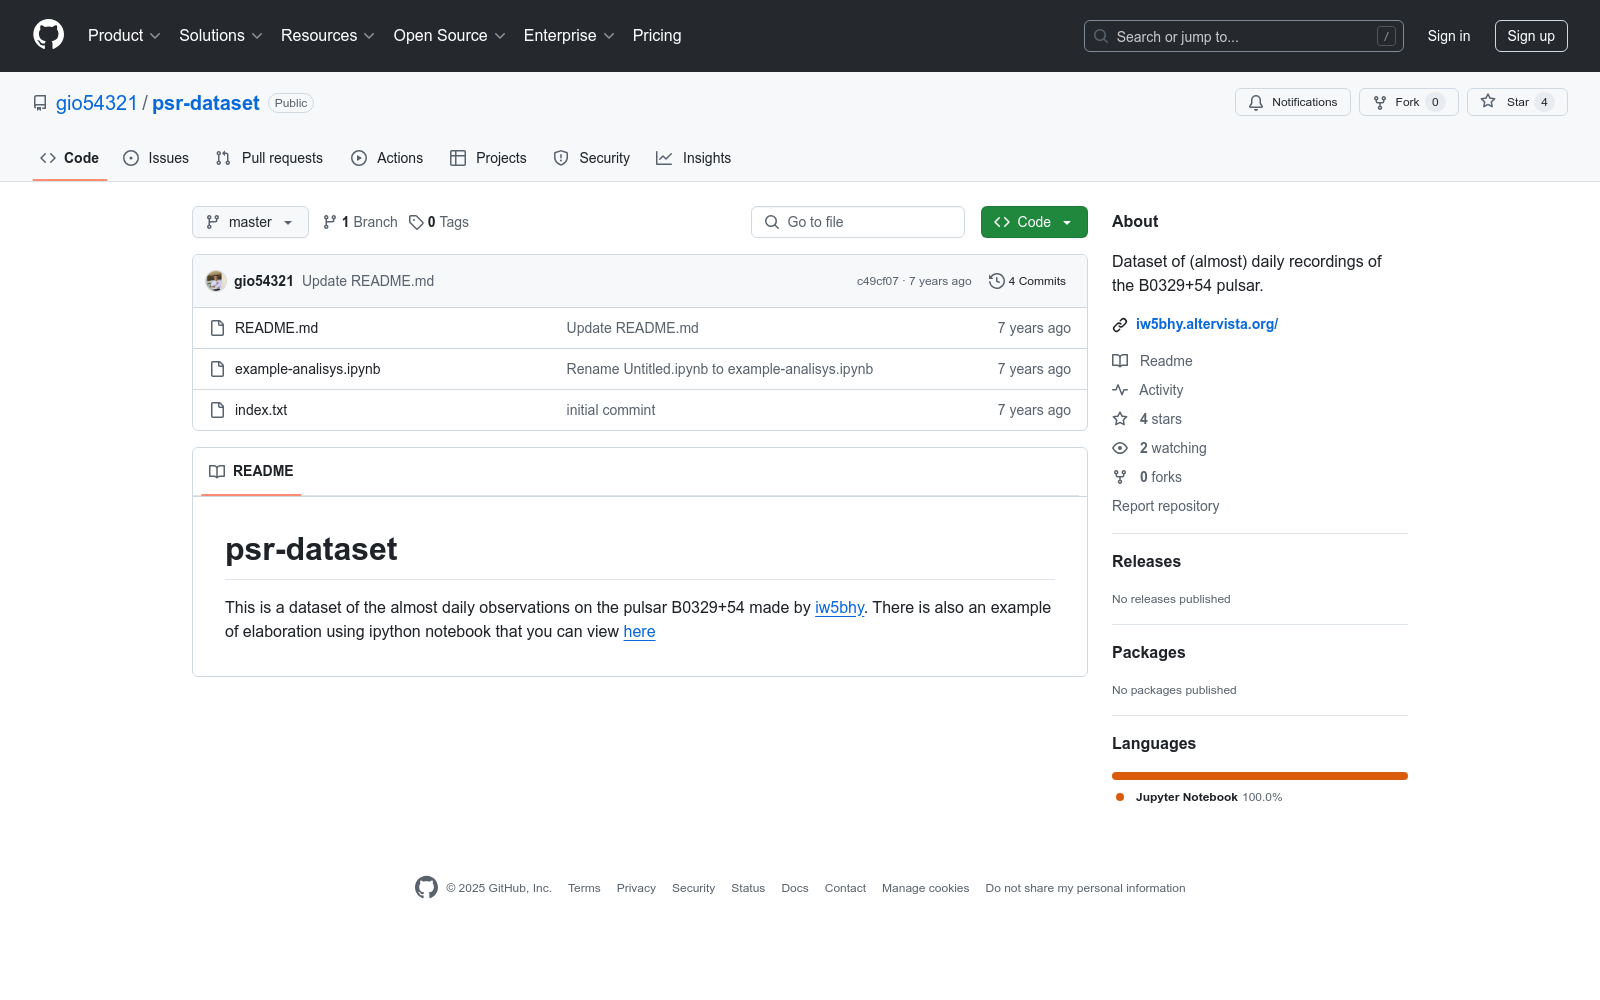The image size is (1600, 1000).
Task: Open the gio54321 owner profile link
Action: pyautogui.click(x=96, y=103)
